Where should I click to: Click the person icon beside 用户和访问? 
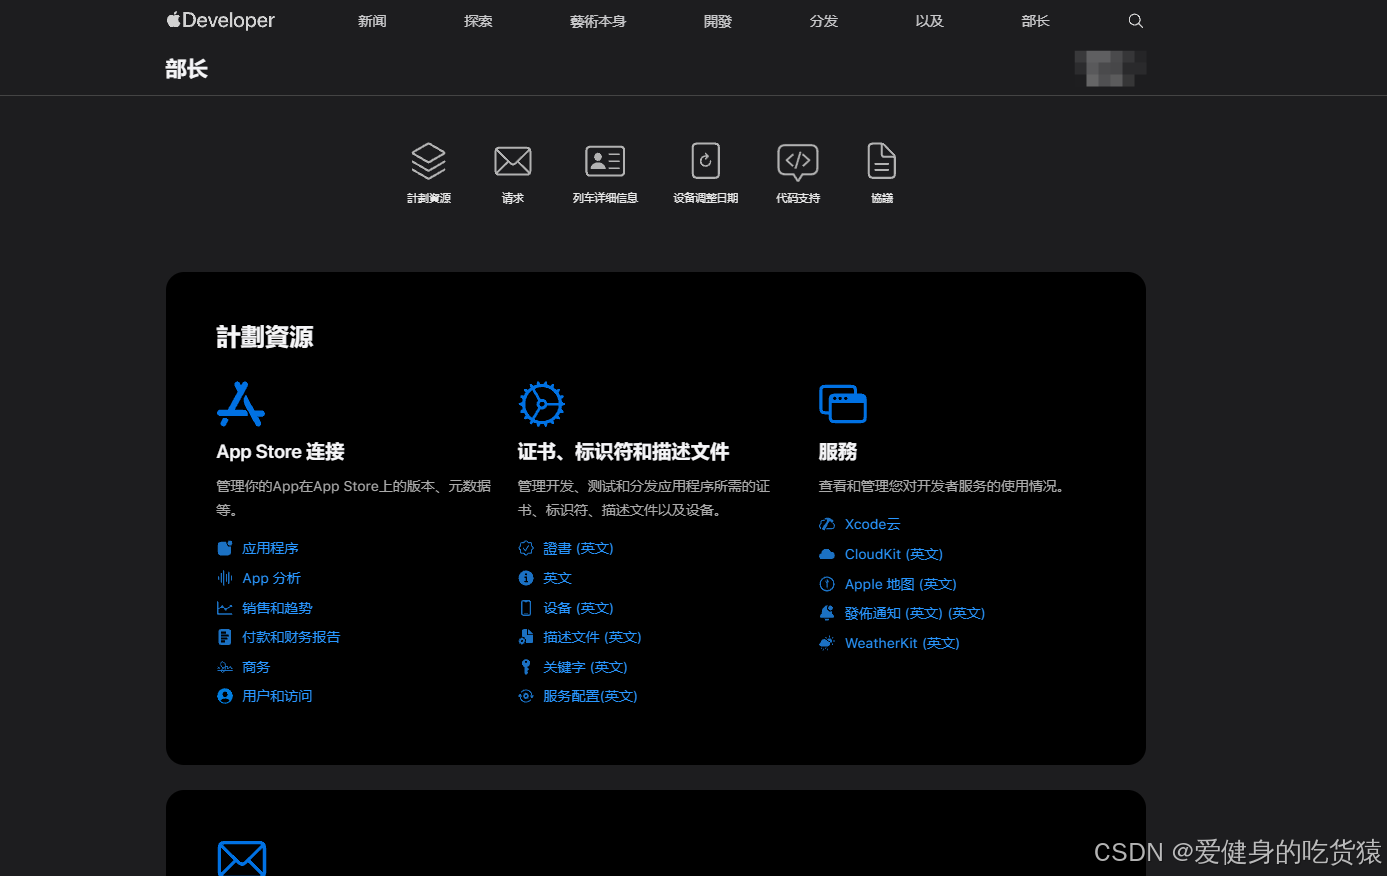click(x=225, y=696)
